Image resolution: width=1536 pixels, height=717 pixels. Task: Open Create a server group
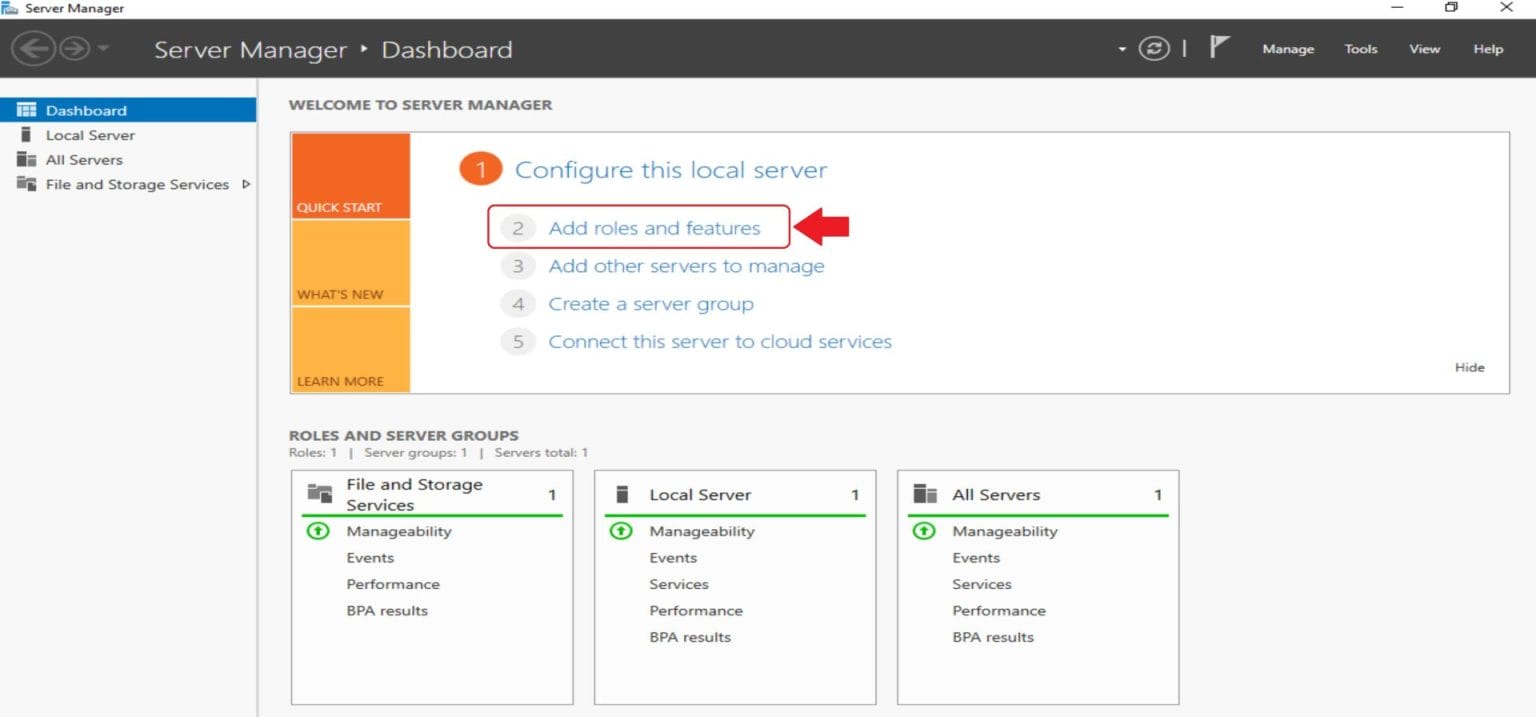click(x=650, y=304)
